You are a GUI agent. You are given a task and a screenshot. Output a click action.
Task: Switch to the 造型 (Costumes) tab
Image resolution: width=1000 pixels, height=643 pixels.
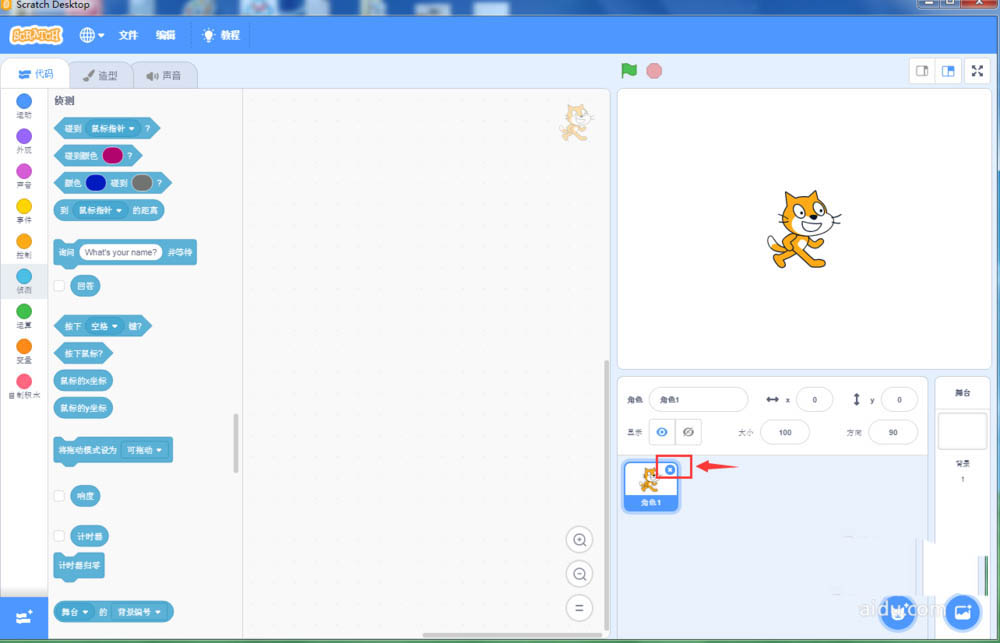tap(101, 74)
